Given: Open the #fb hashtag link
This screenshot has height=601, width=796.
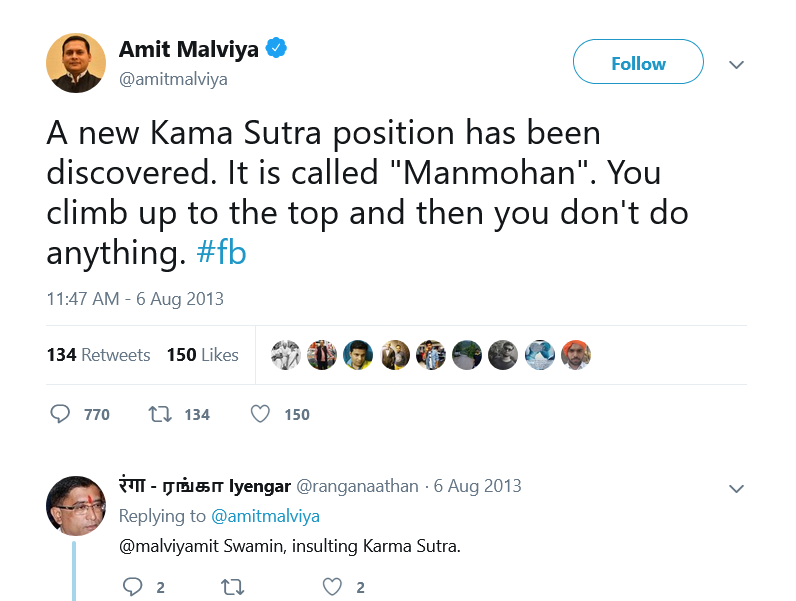Looking at the screenshot, I should (221, 252).
